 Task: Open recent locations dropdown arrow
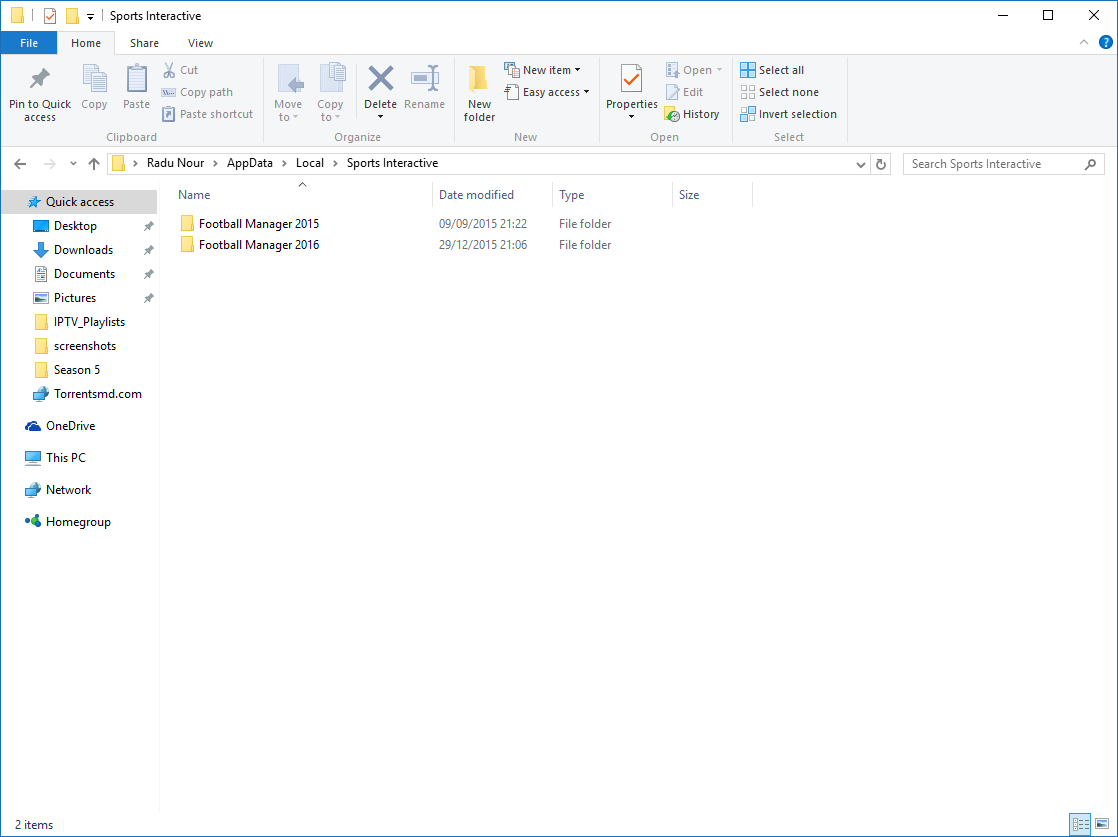pyautogui.click(x=73, y=164)
